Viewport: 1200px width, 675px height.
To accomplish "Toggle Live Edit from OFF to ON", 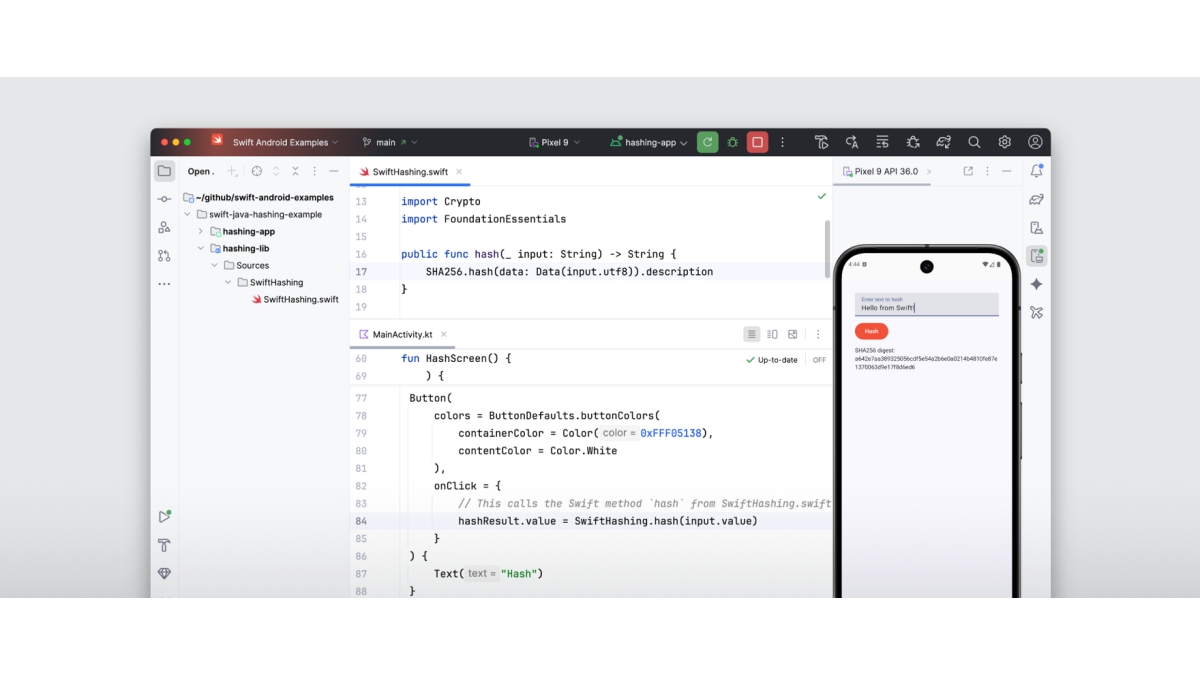I will (819, 359).
